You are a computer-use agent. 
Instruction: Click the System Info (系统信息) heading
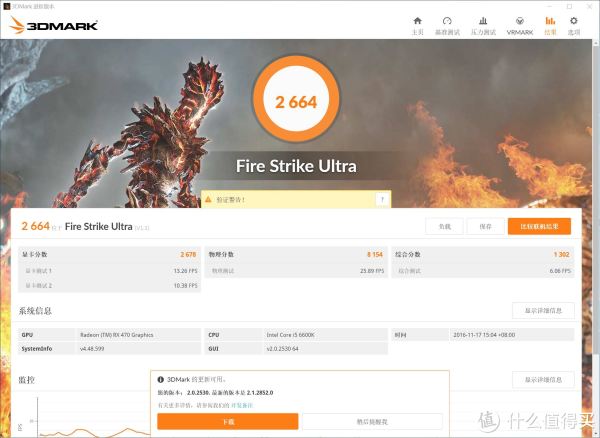(x=35, y=311)
